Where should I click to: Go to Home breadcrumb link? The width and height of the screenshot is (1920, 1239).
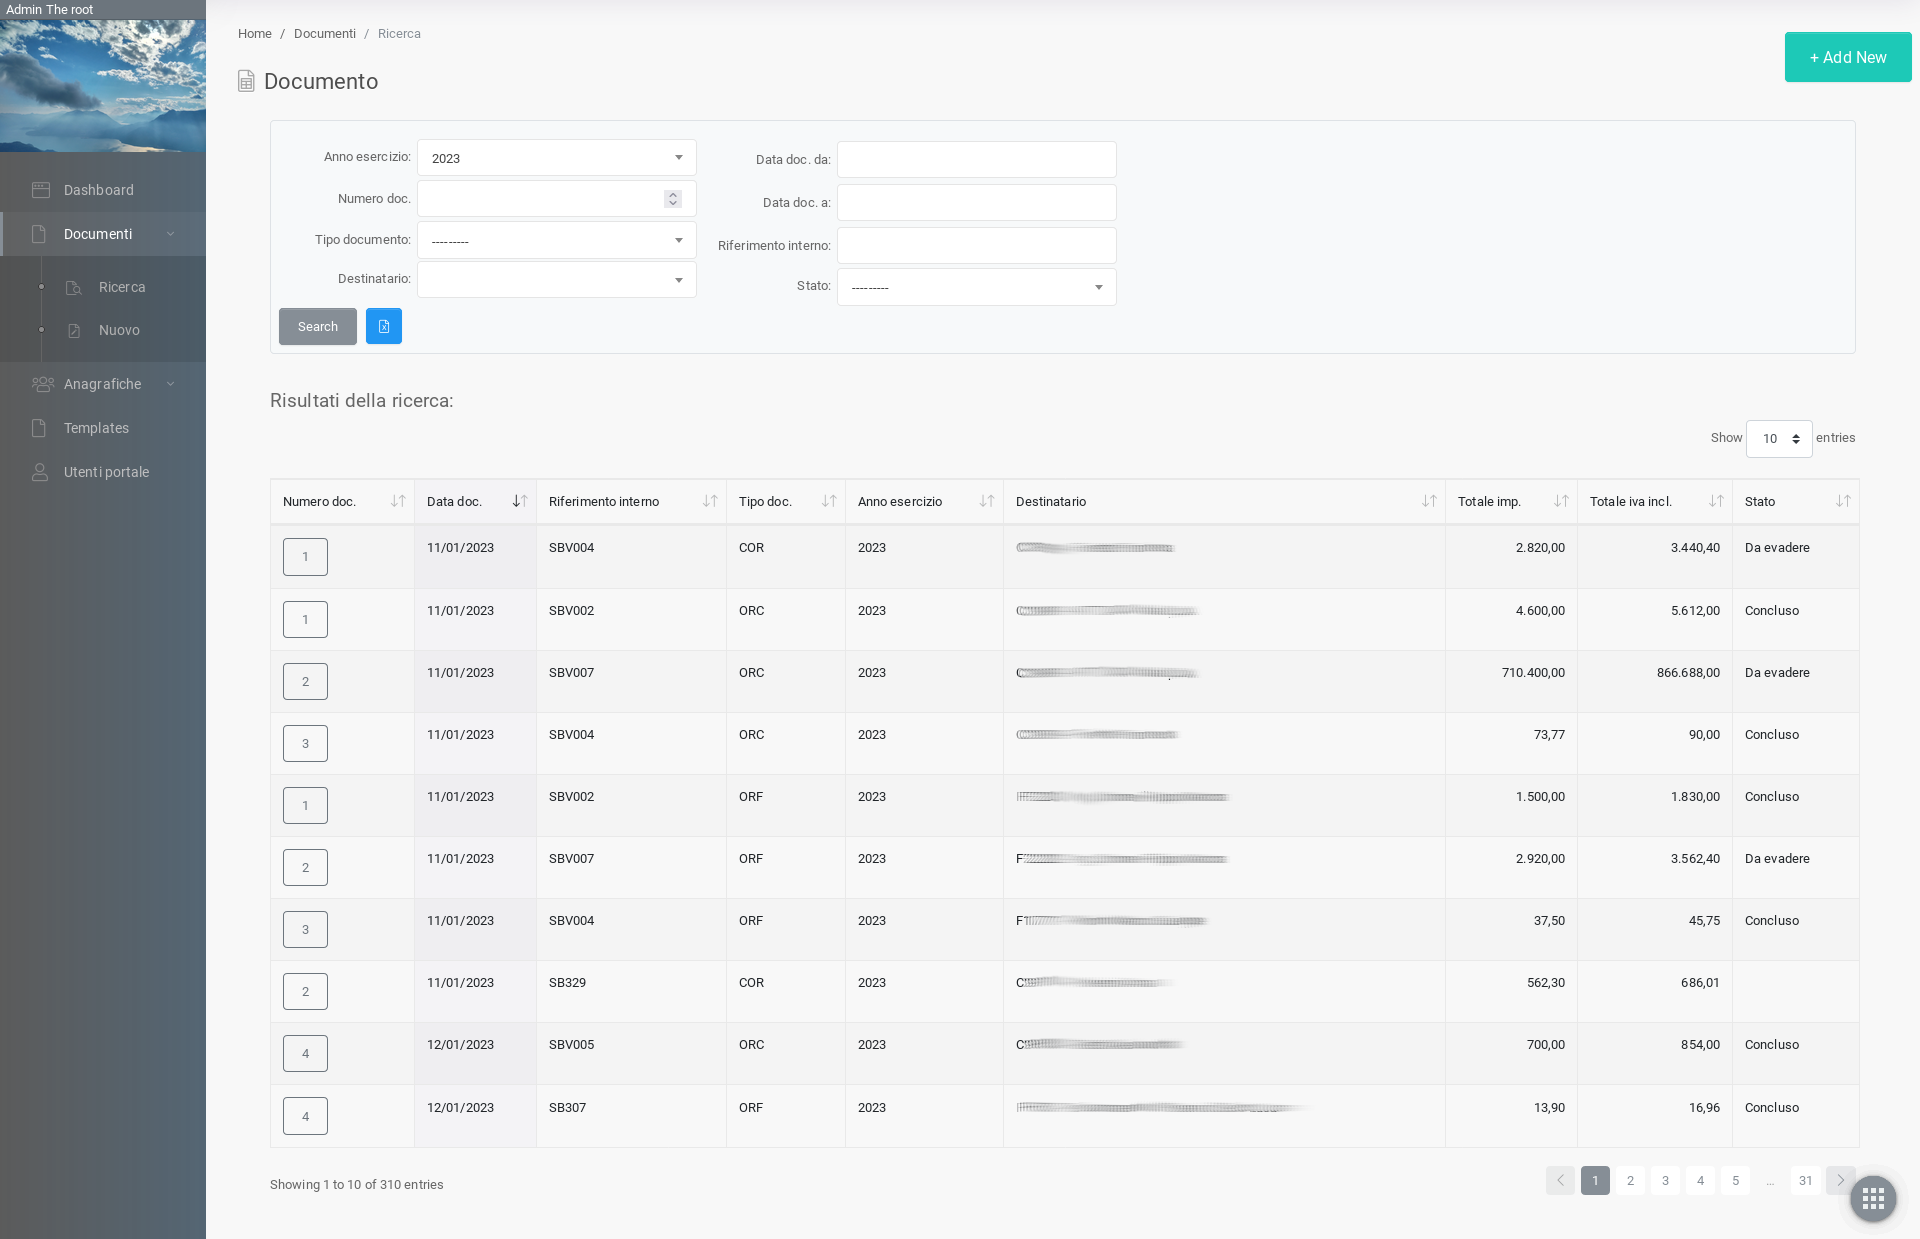(255, 34)
